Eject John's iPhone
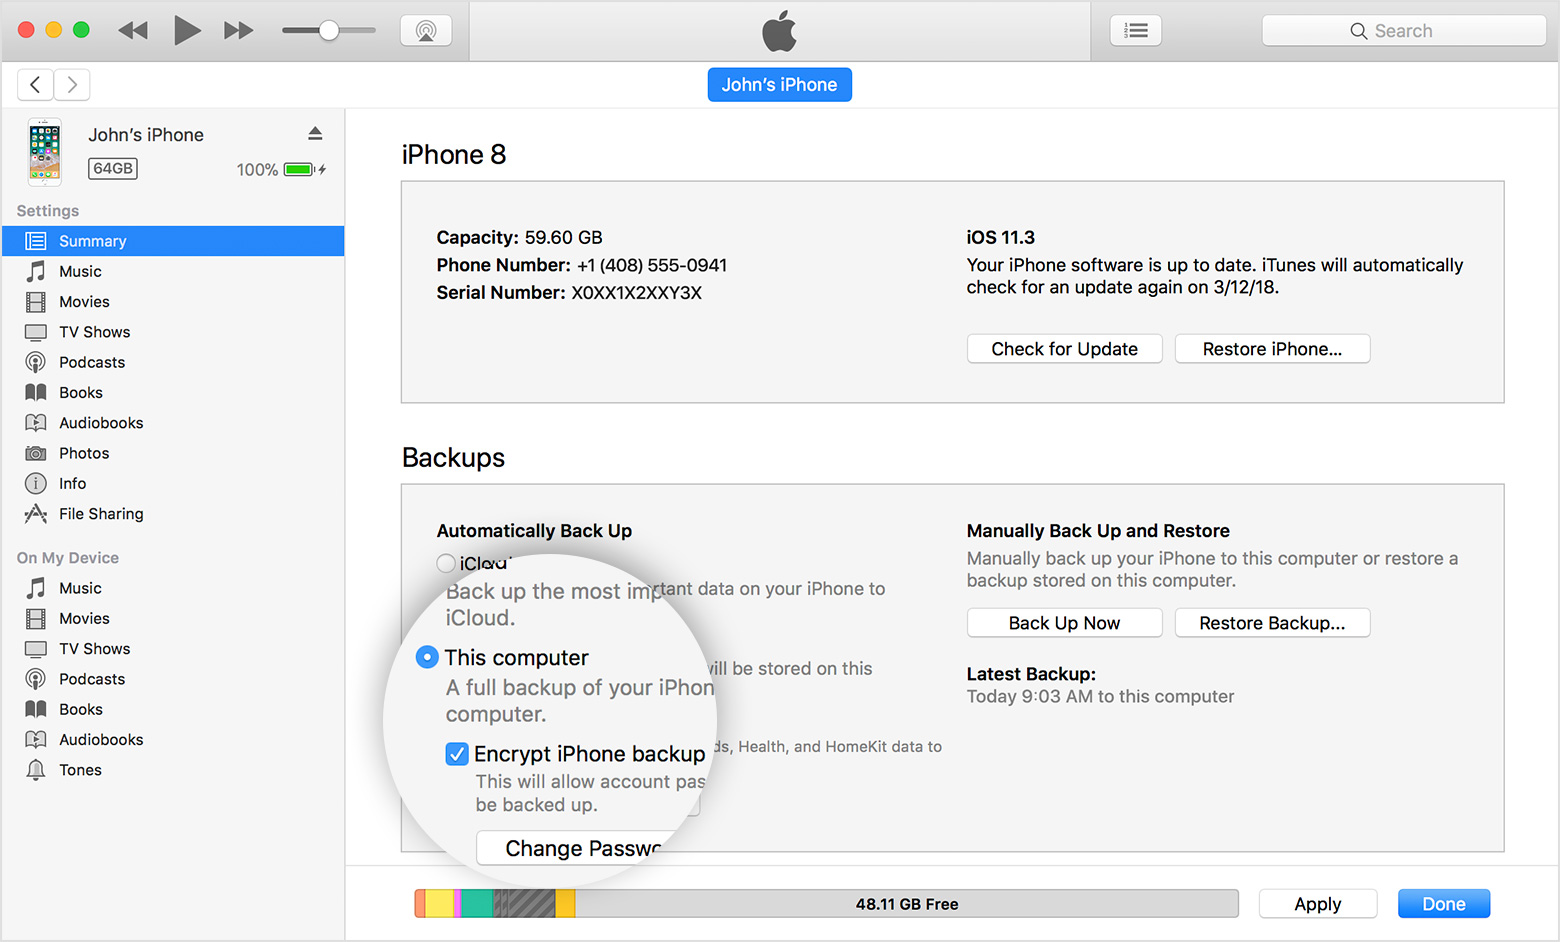1560x942 pixels. tap(315, 134)
